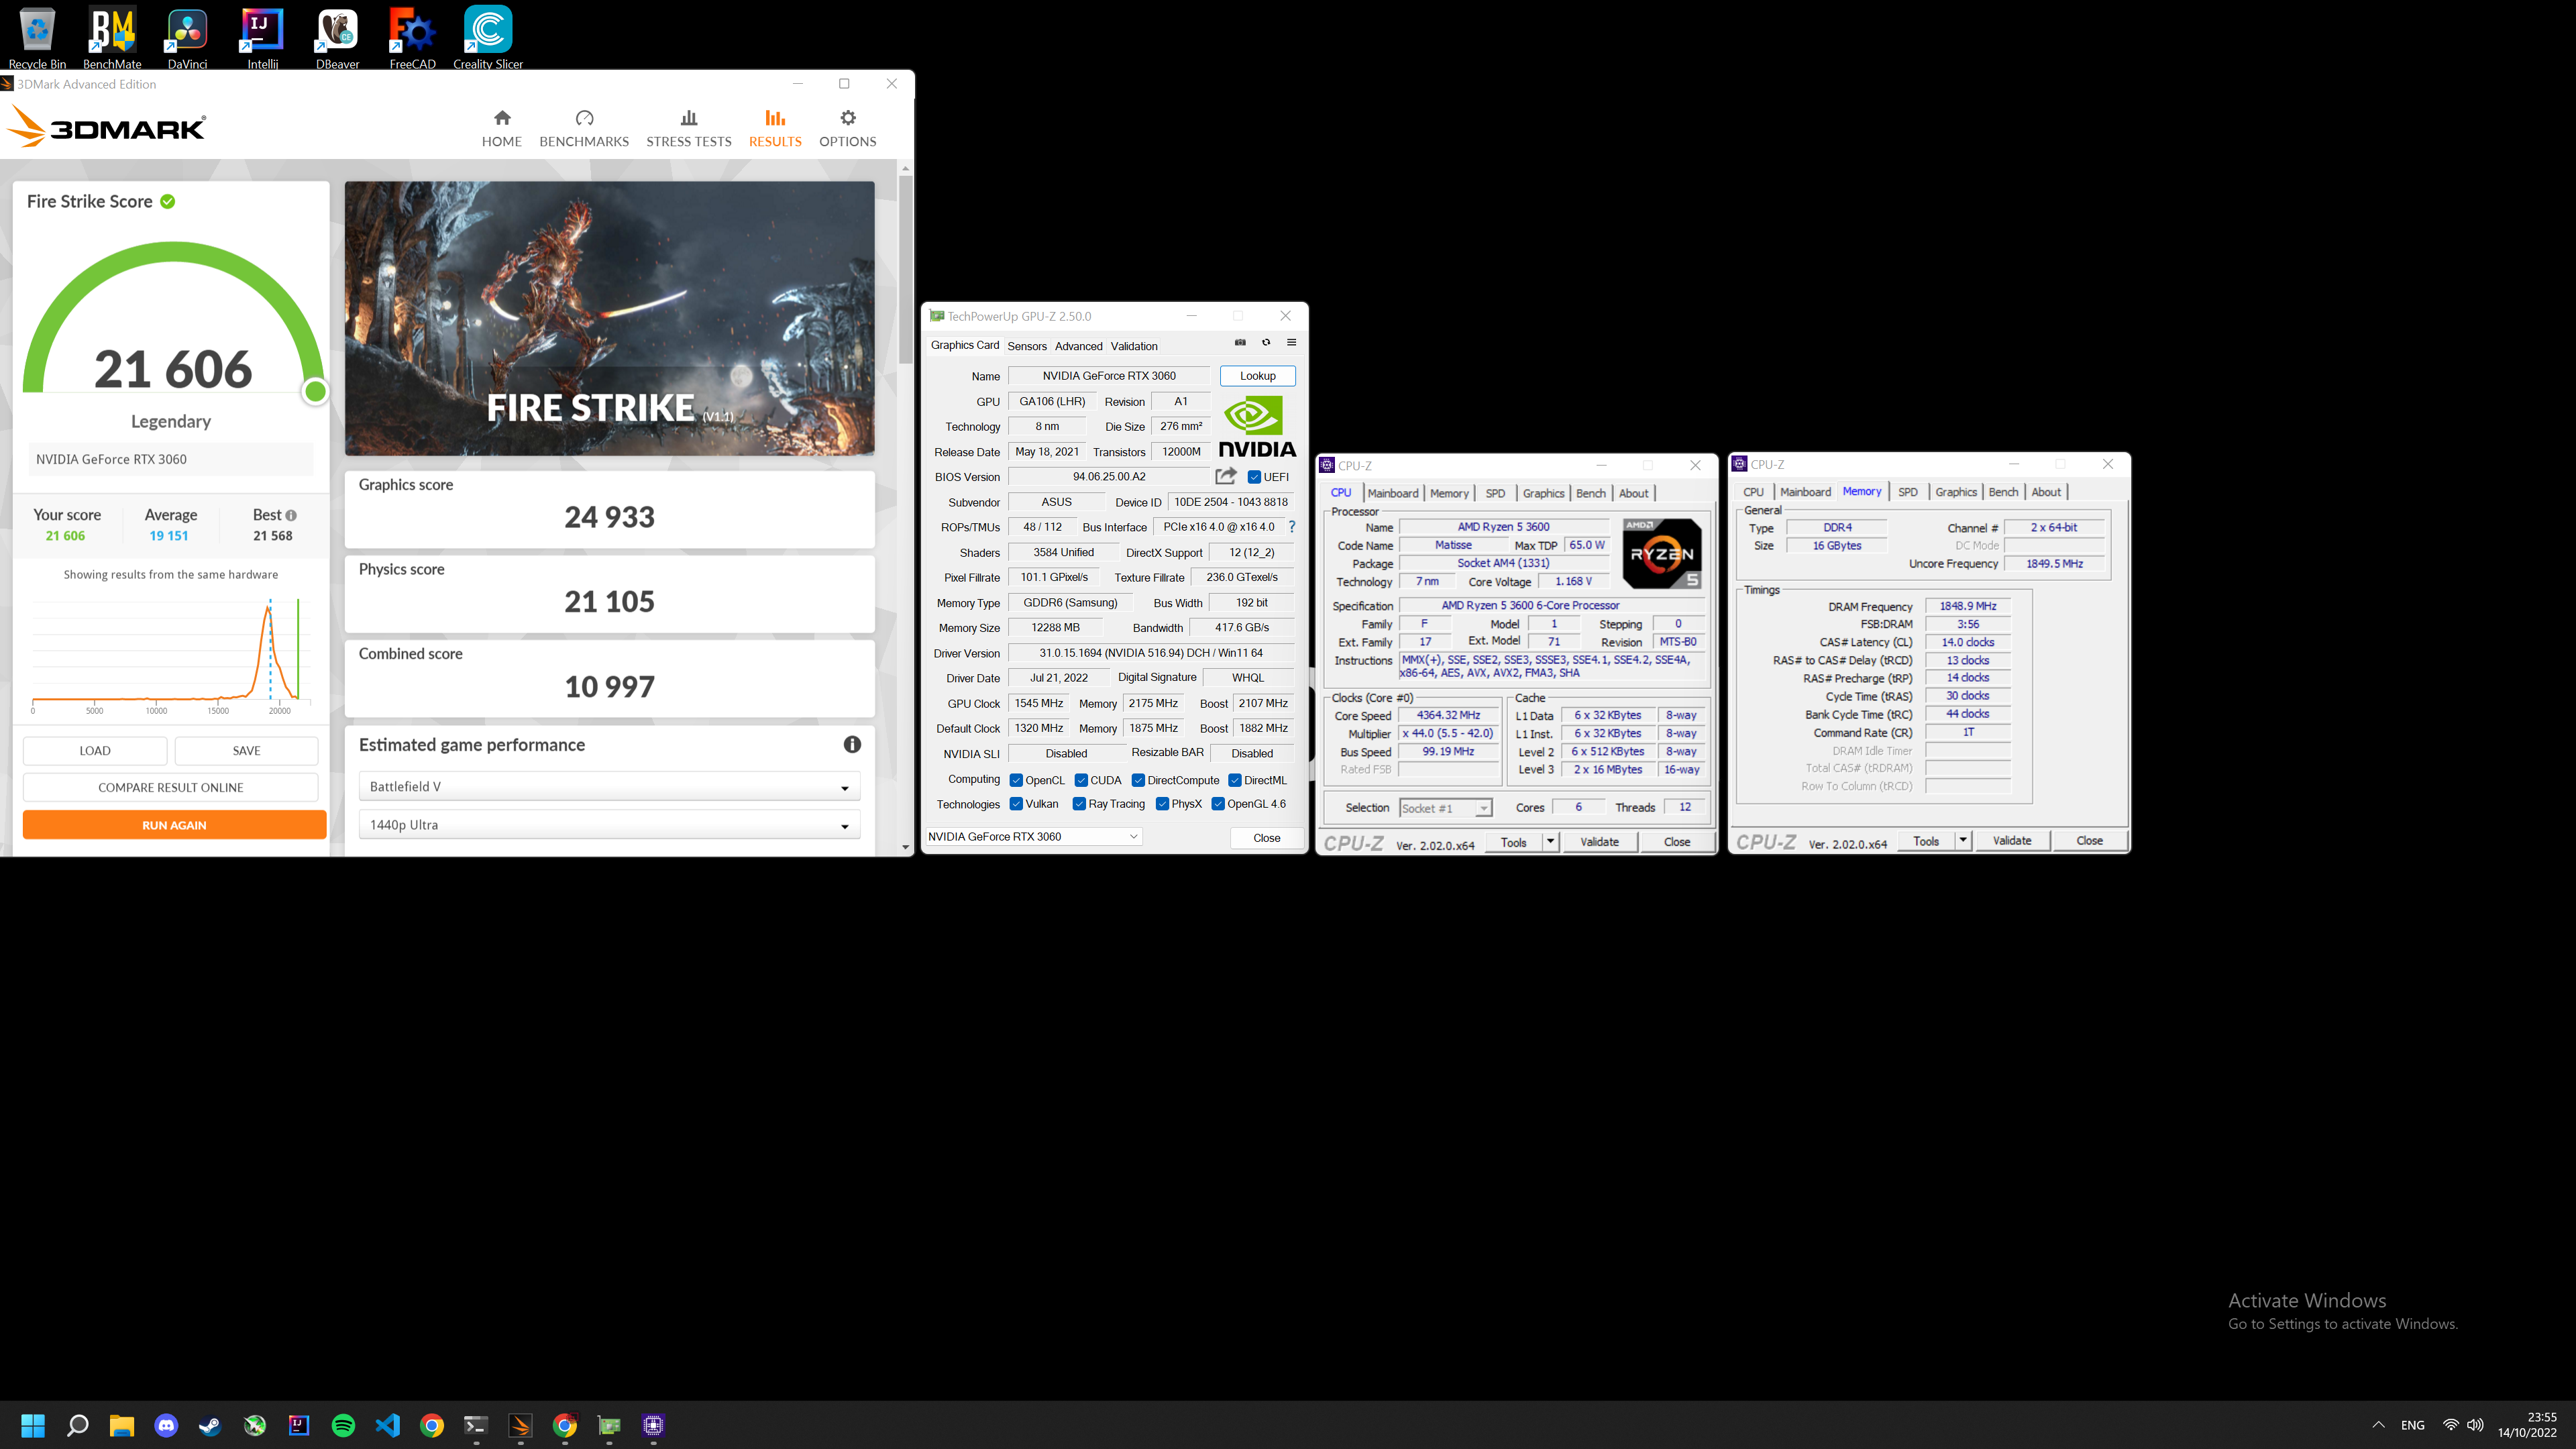Open Discord from the taskbar
The image size is (2576, 1449).
pos(166,1425)
